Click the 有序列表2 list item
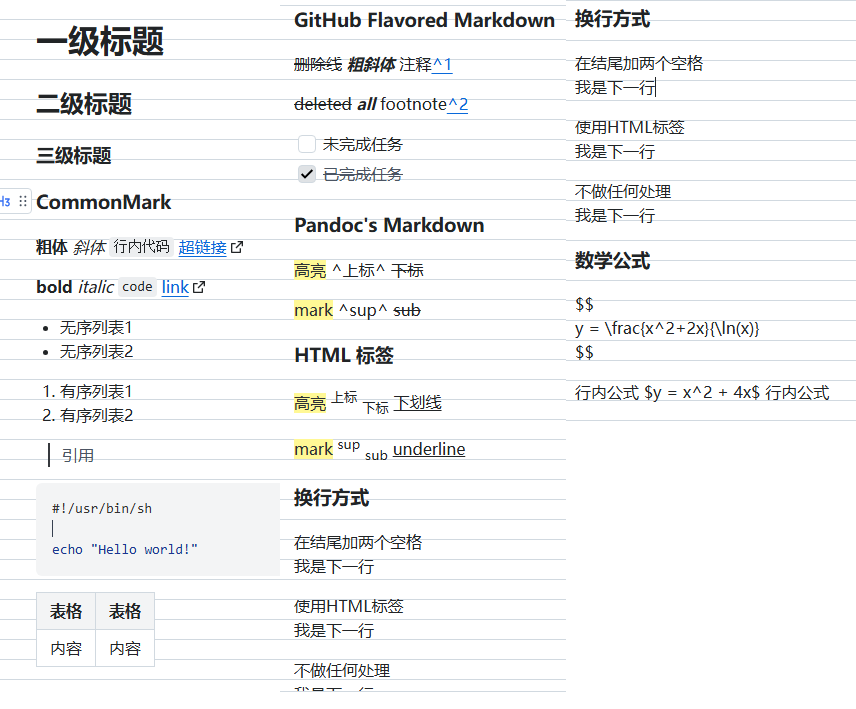Image resolution: width=856 pixels, height=709 pixels. [88, 415]
